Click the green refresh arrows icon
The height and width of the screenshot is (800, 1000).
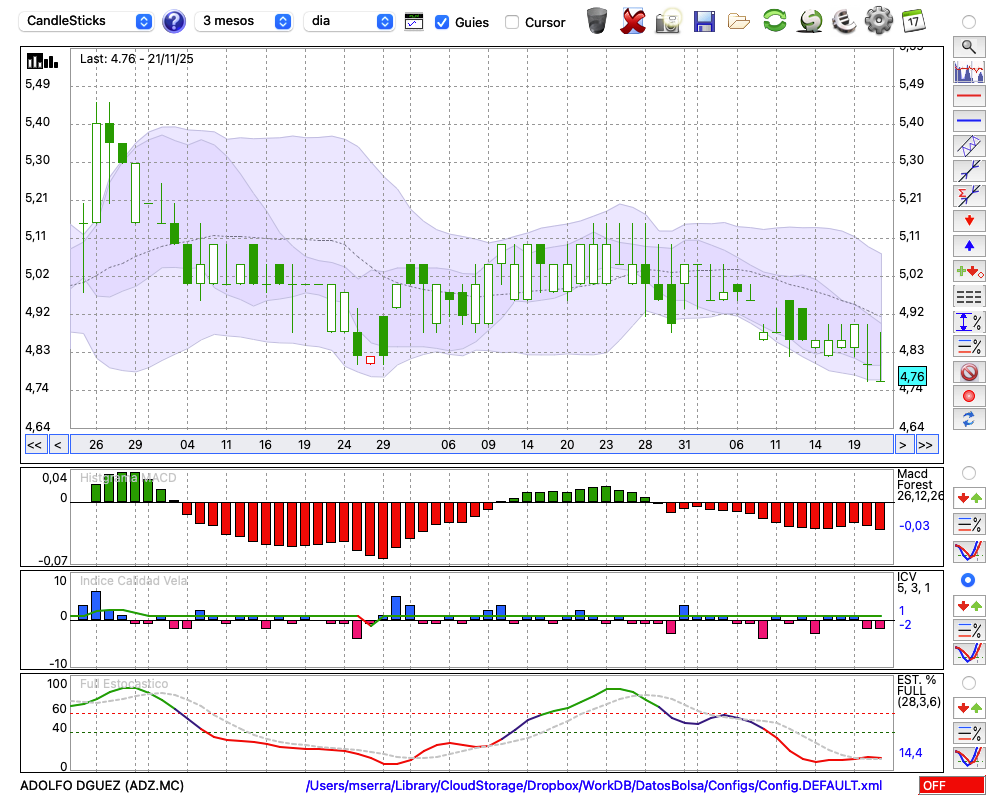(774, 21)
